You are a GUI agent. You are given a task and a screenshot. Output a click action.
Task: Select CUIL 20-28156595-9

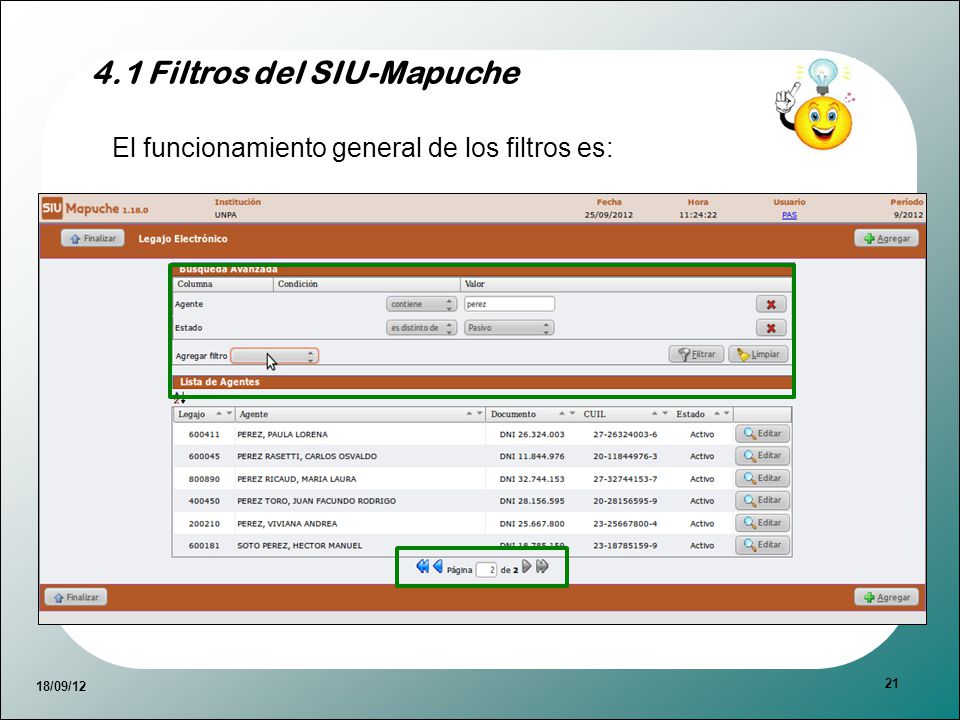[625, 501]
